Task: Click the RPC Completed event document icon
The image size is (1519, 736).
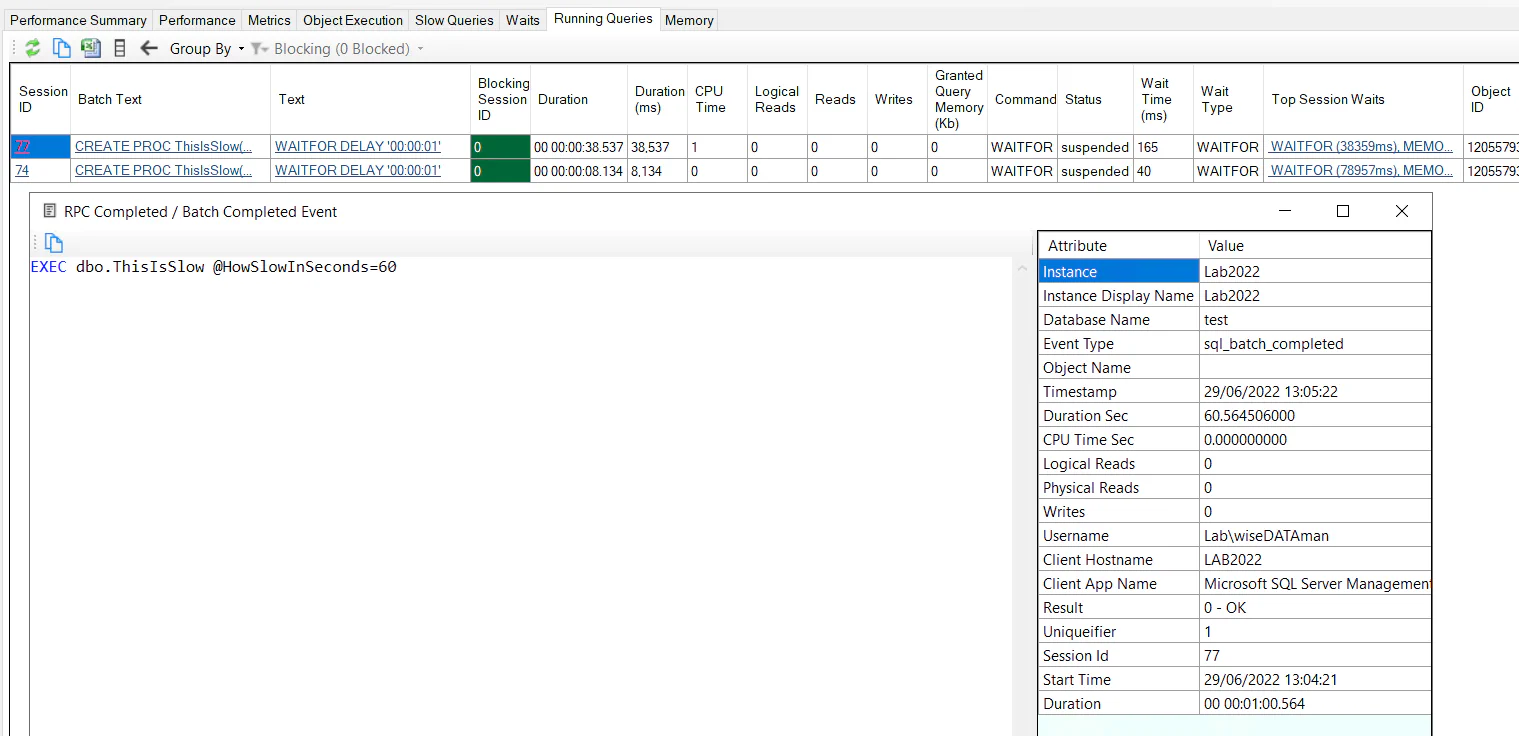Action: click(x=49, y=210)
